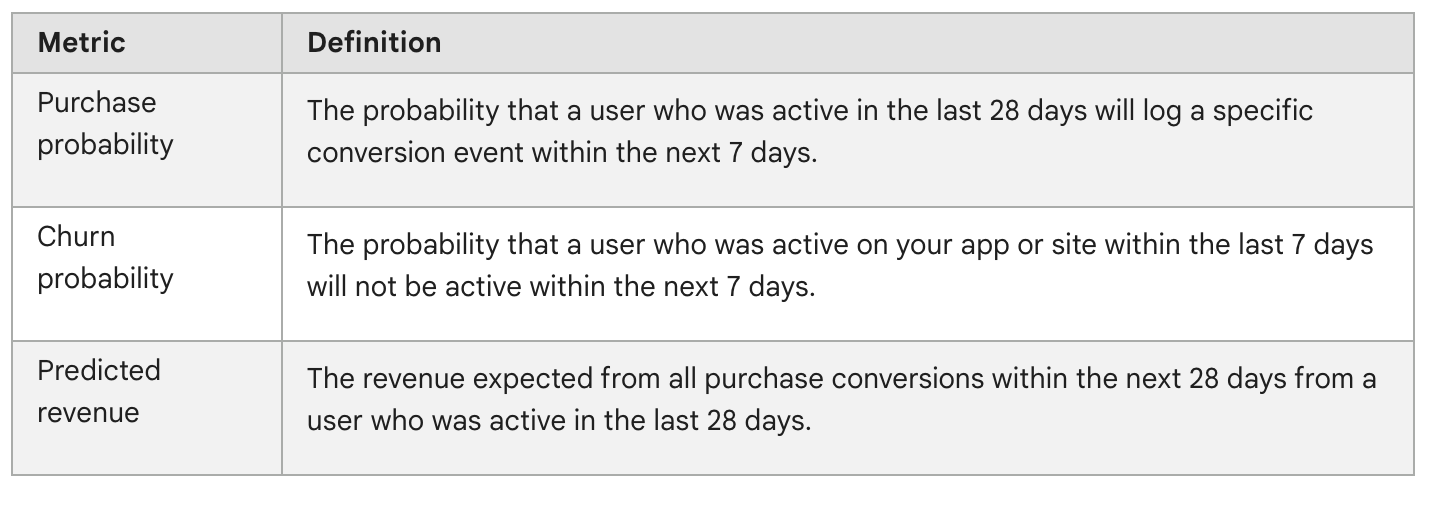Click the word 'Predicted' in third row
Viewport: 1434px width, 508px height.
tap(99, 371)
